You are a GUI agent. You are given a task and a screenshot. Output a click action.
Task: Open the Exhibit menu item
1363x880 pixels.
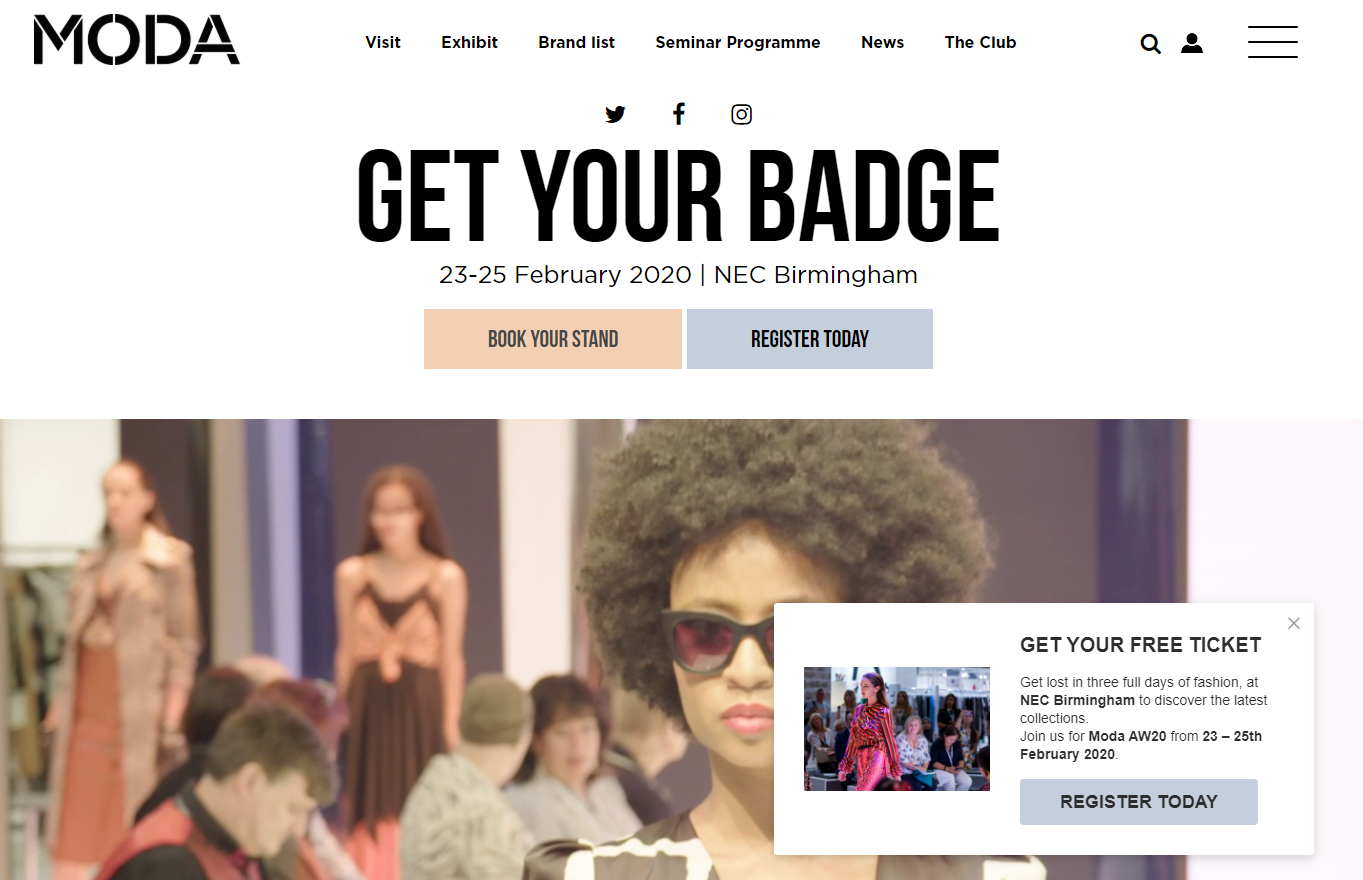click(470, 42)
